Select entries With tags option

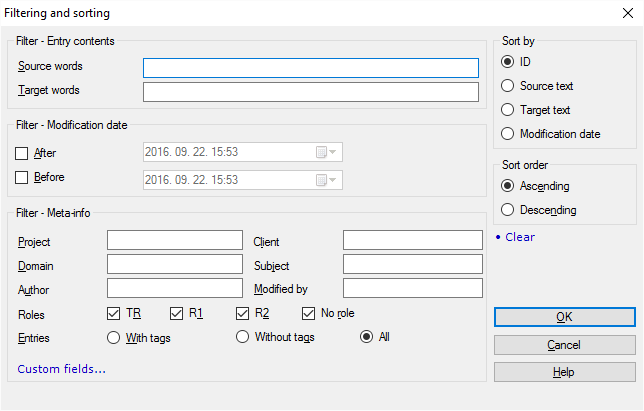[x=113, y=337]
